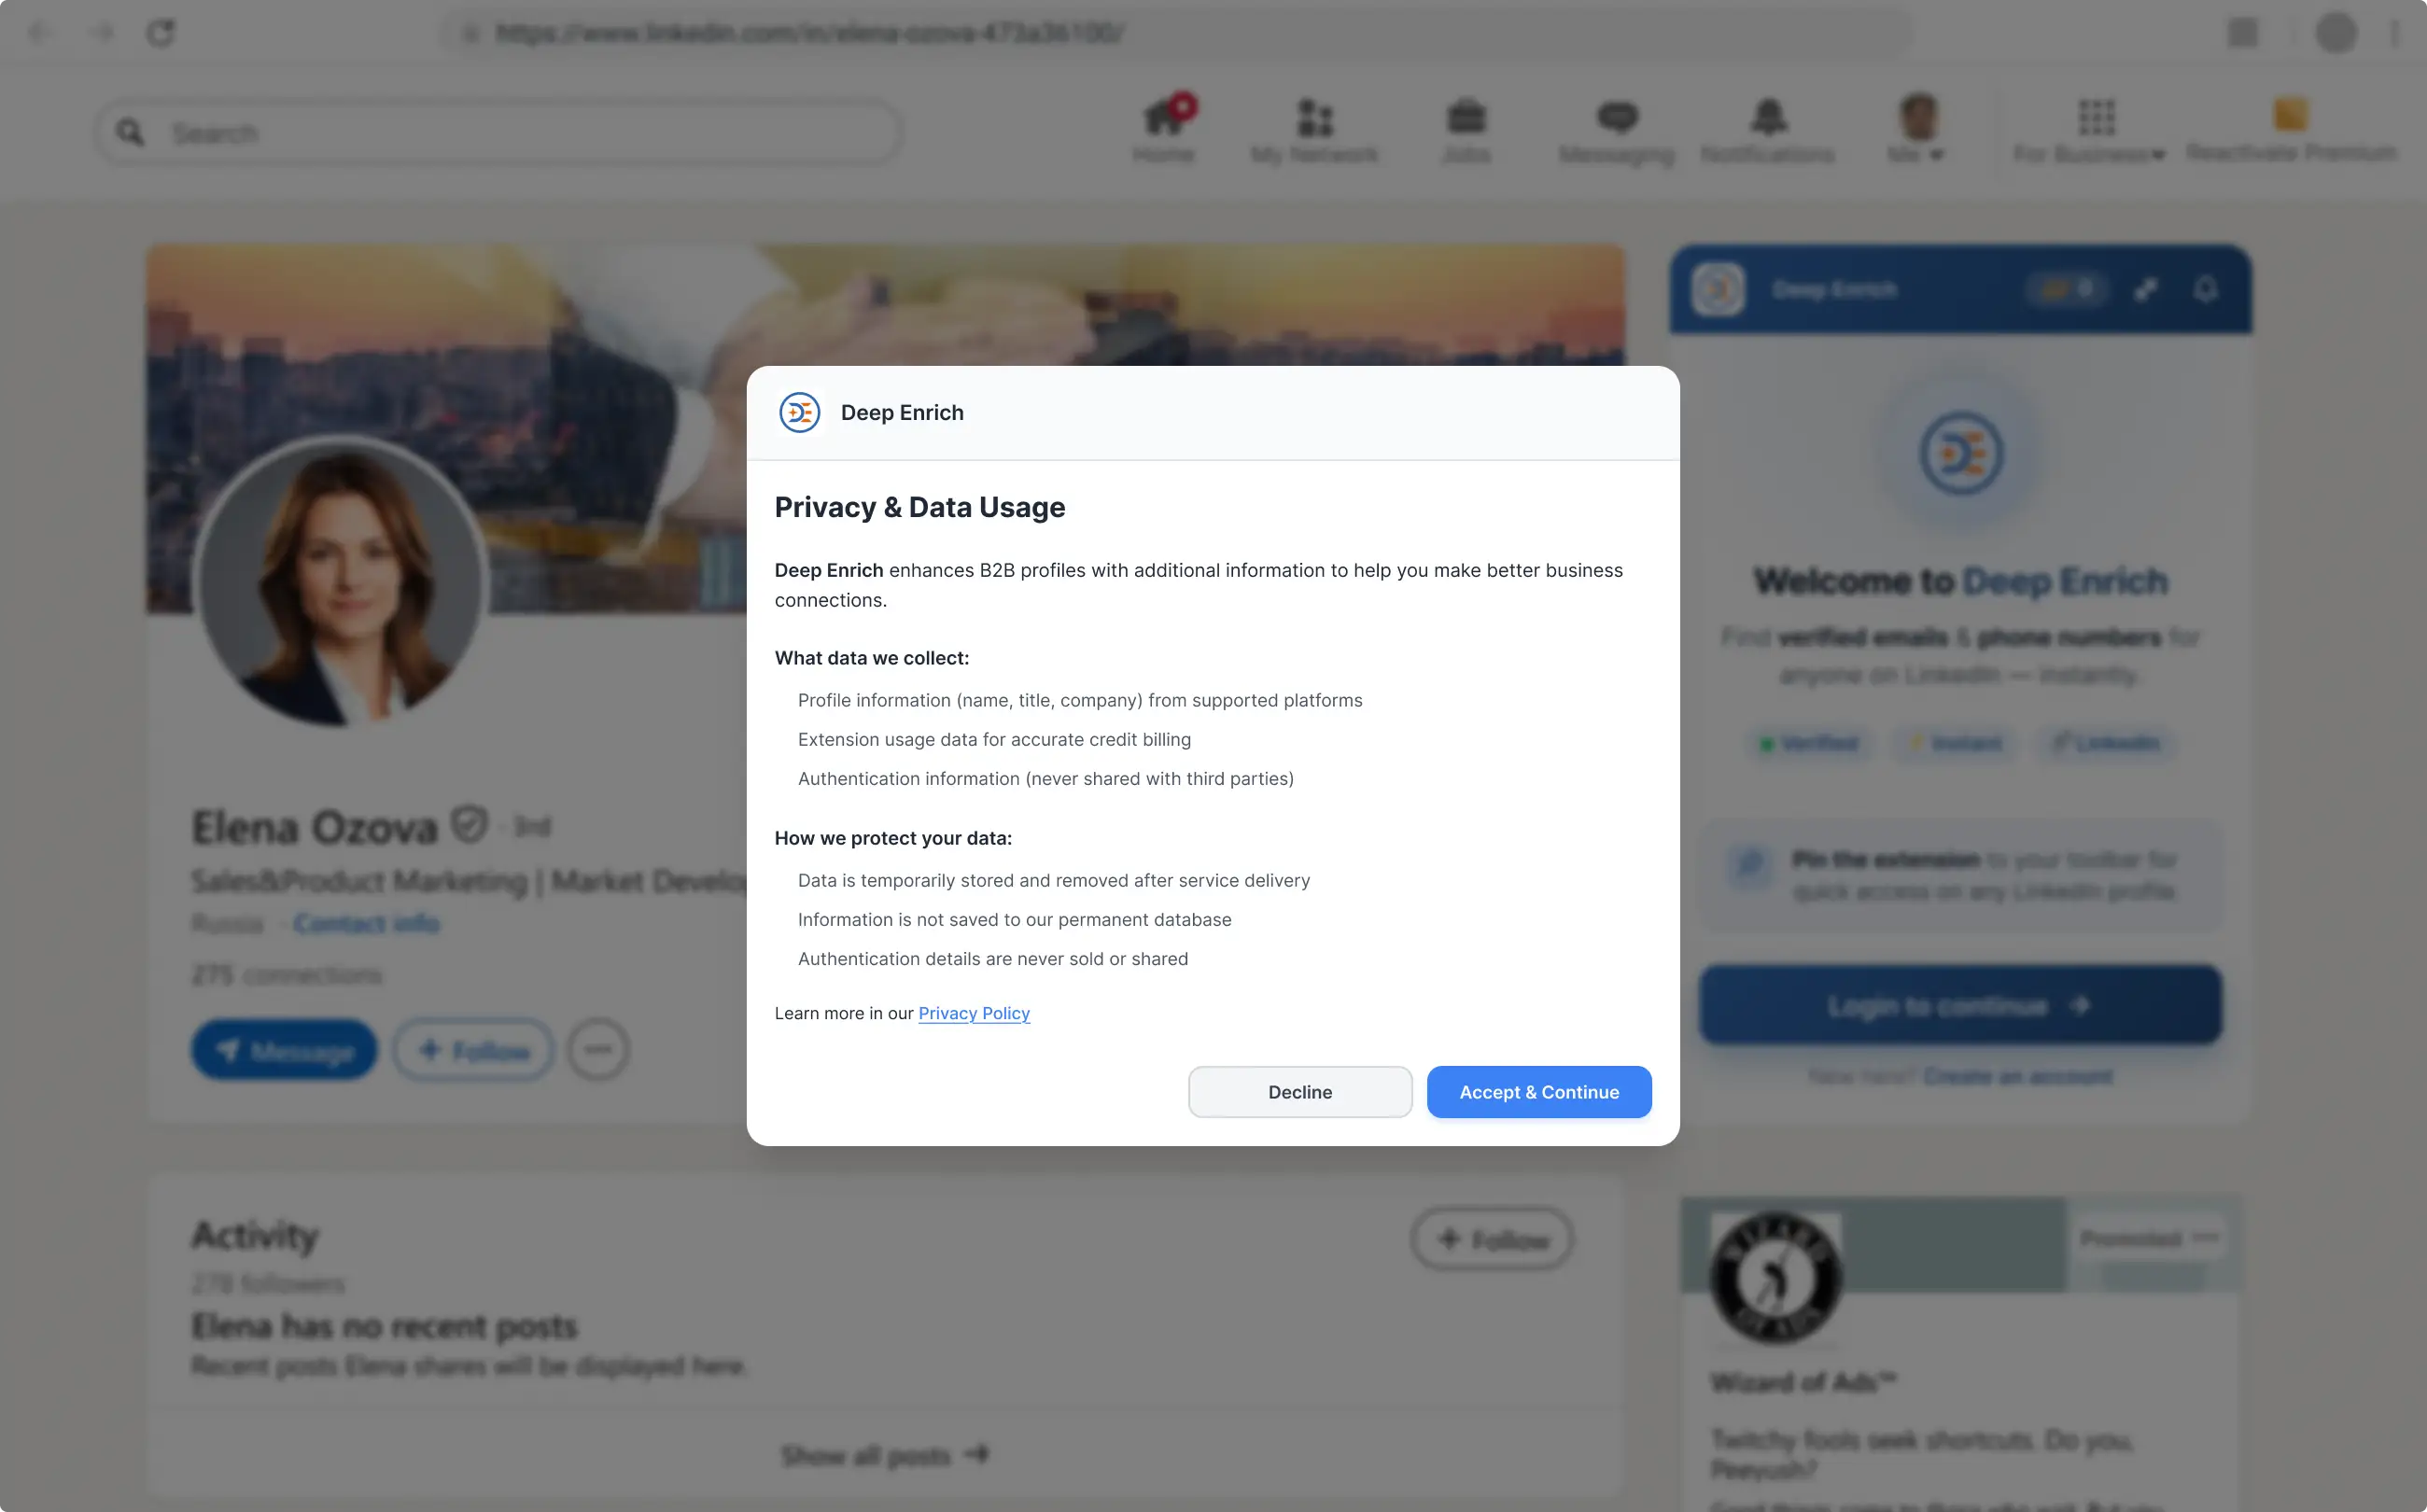The width and height of the screenshot is (2427, 1512).
Task: Open the More actions ellipsis button
Action: point(598,1050)
